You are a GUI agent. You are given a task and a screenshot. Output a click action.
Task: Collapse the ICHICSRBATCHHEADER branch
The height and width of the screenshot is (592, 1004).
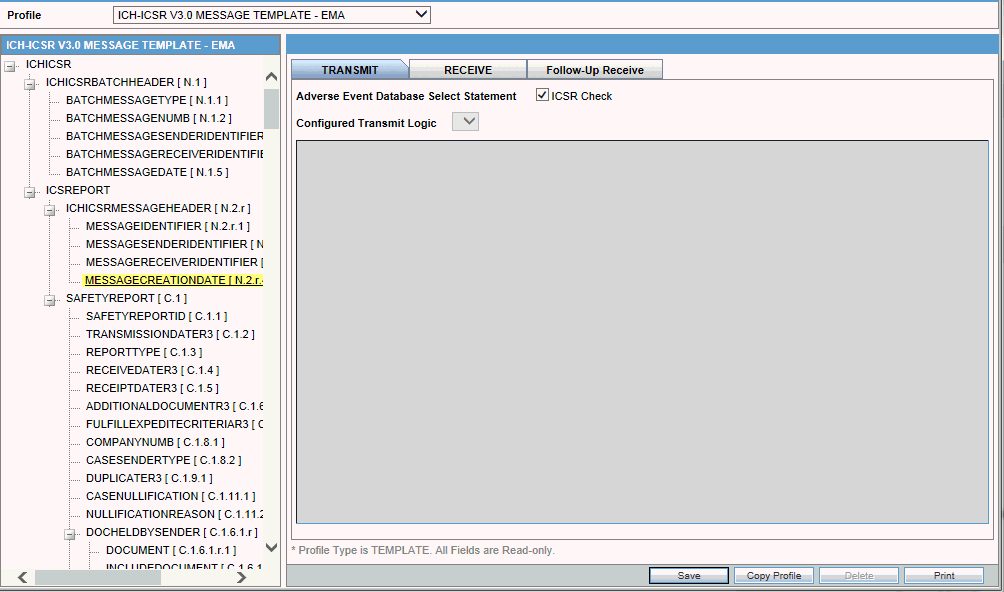point(31,82)
